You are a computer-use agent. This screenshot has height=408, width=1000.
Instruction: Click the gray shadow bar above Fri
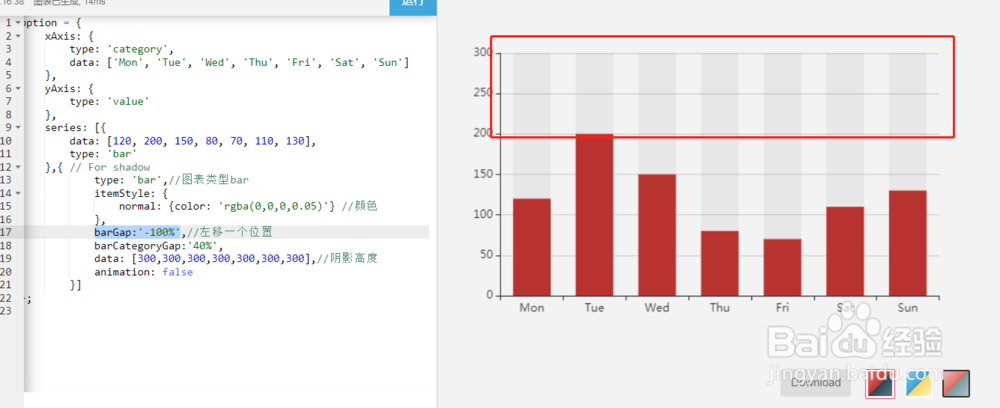pos(782,146)
